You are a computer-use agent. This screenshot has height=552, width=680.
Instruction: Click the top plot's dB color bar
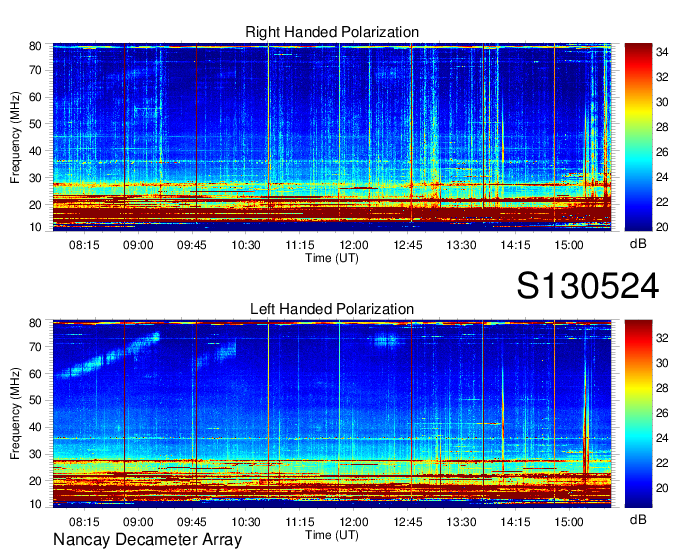(638, 137)
